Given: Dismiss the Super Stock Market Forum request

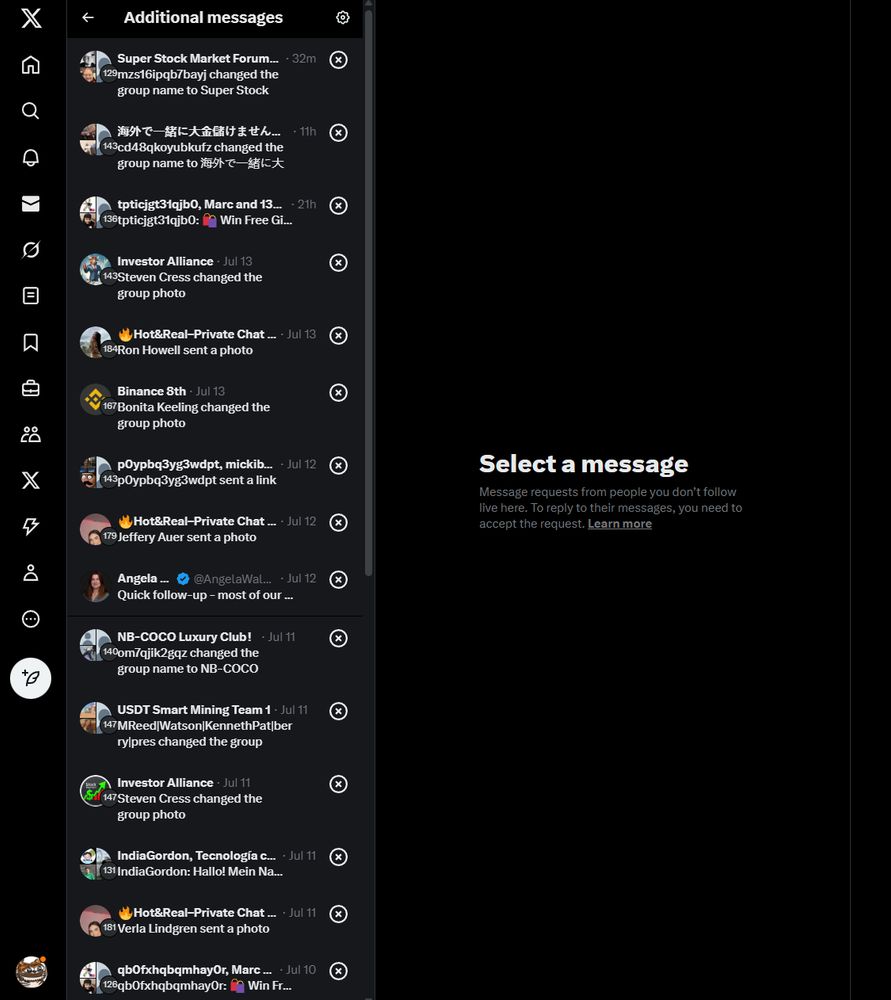Looking at the screenshot, I should coord(338,60).
